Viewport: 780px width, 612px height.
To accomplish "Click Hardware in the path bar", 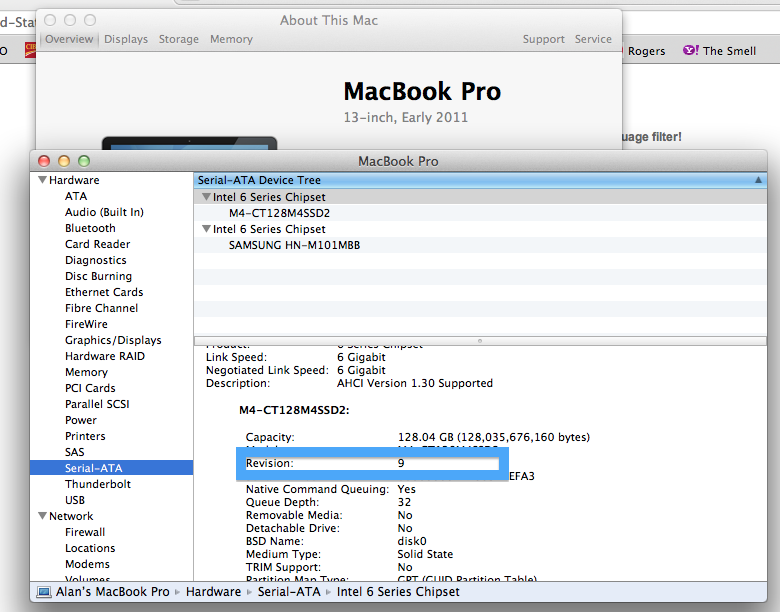I will tap(213, 592).
